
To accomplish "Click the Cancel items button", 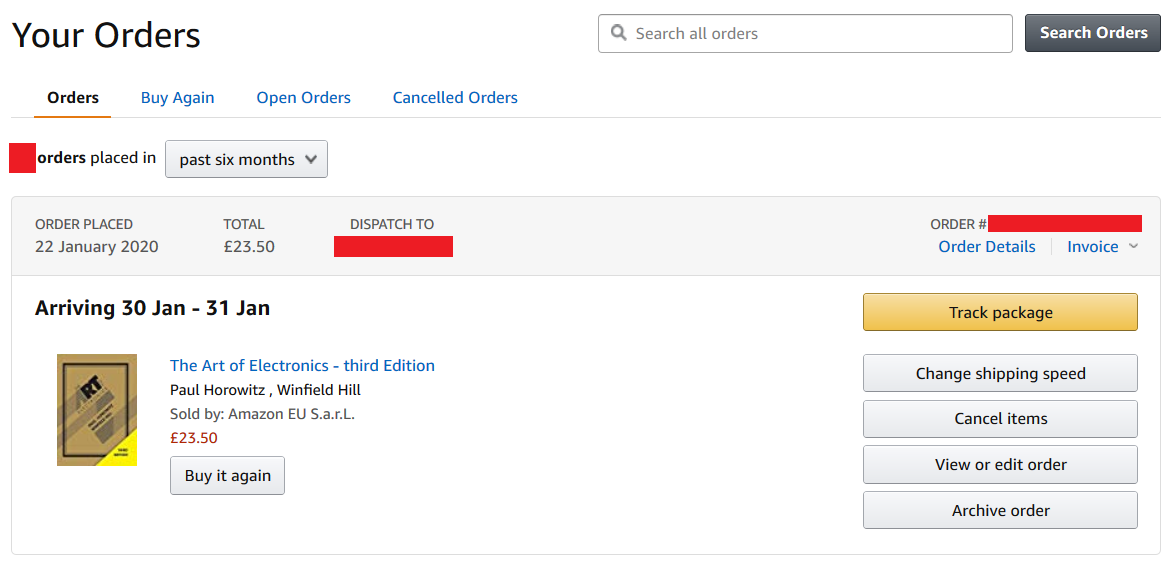I will pyautogui.click(x=1000, y=419).
